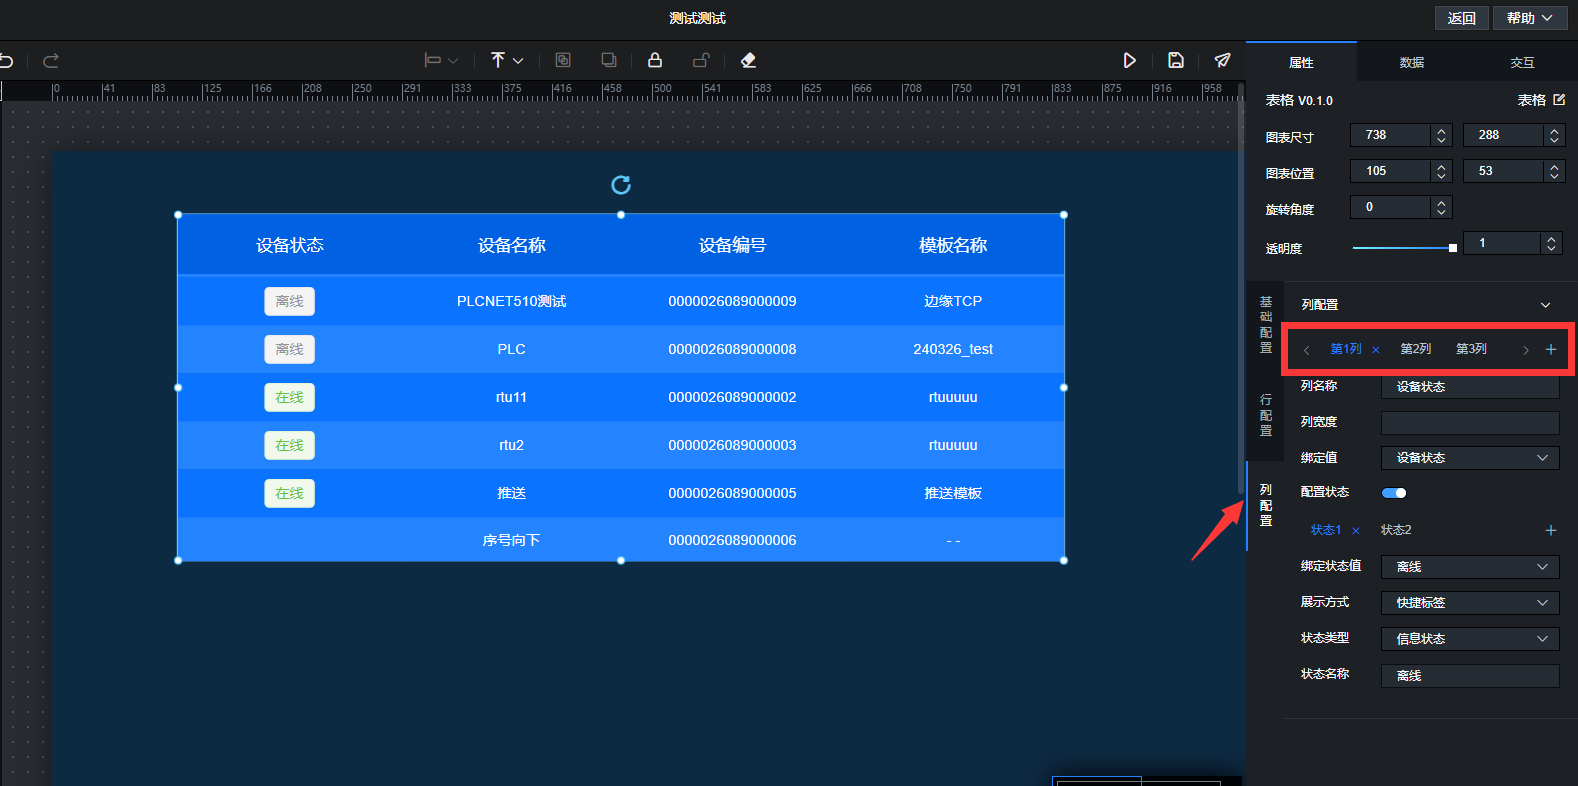
Task: Click the redo arrow icon
Action: (51, 61)
